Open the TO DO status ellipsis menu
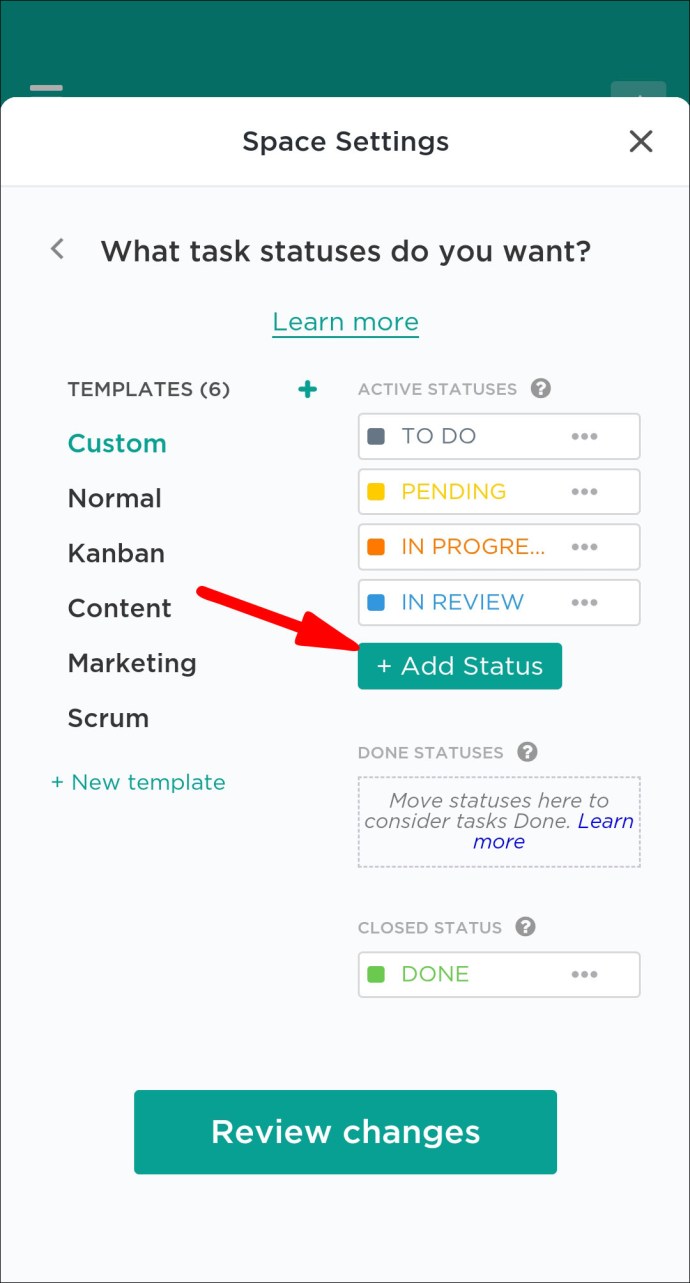Viewport: 690px width, 1283px height. 584,437
